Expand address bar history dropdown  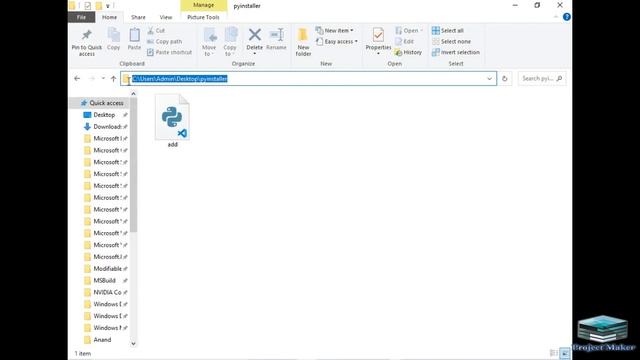(489, 78)
